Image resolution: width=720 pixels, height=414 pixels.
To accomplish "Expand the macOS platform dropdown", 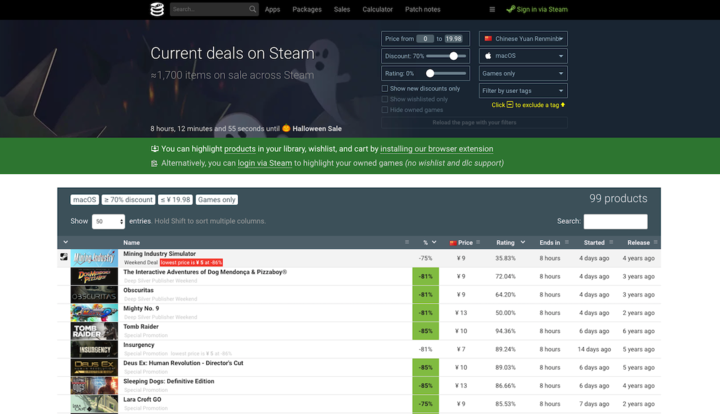I will [x=523, y=56].
